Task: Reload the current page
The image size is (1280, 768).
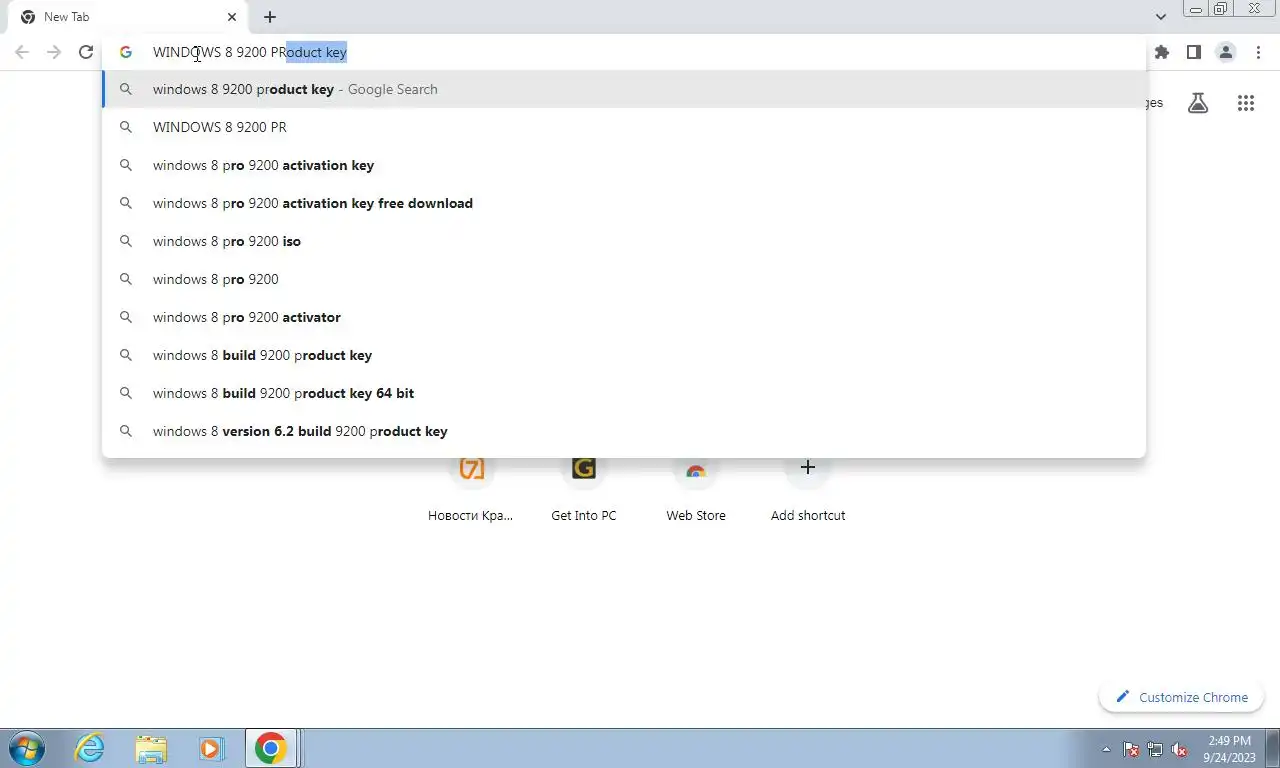Action: 86,52
